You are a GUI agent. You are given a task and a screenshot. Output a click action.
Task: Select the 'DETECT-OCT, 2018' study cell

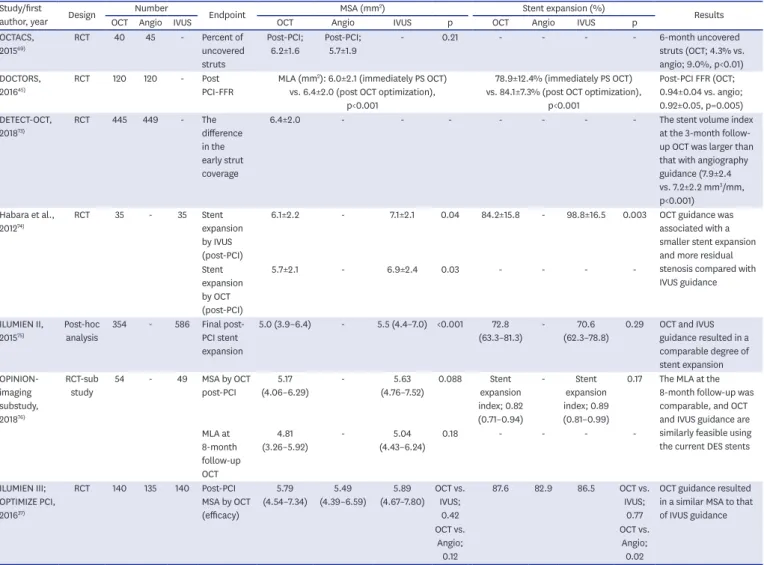[x=25, y=126]
